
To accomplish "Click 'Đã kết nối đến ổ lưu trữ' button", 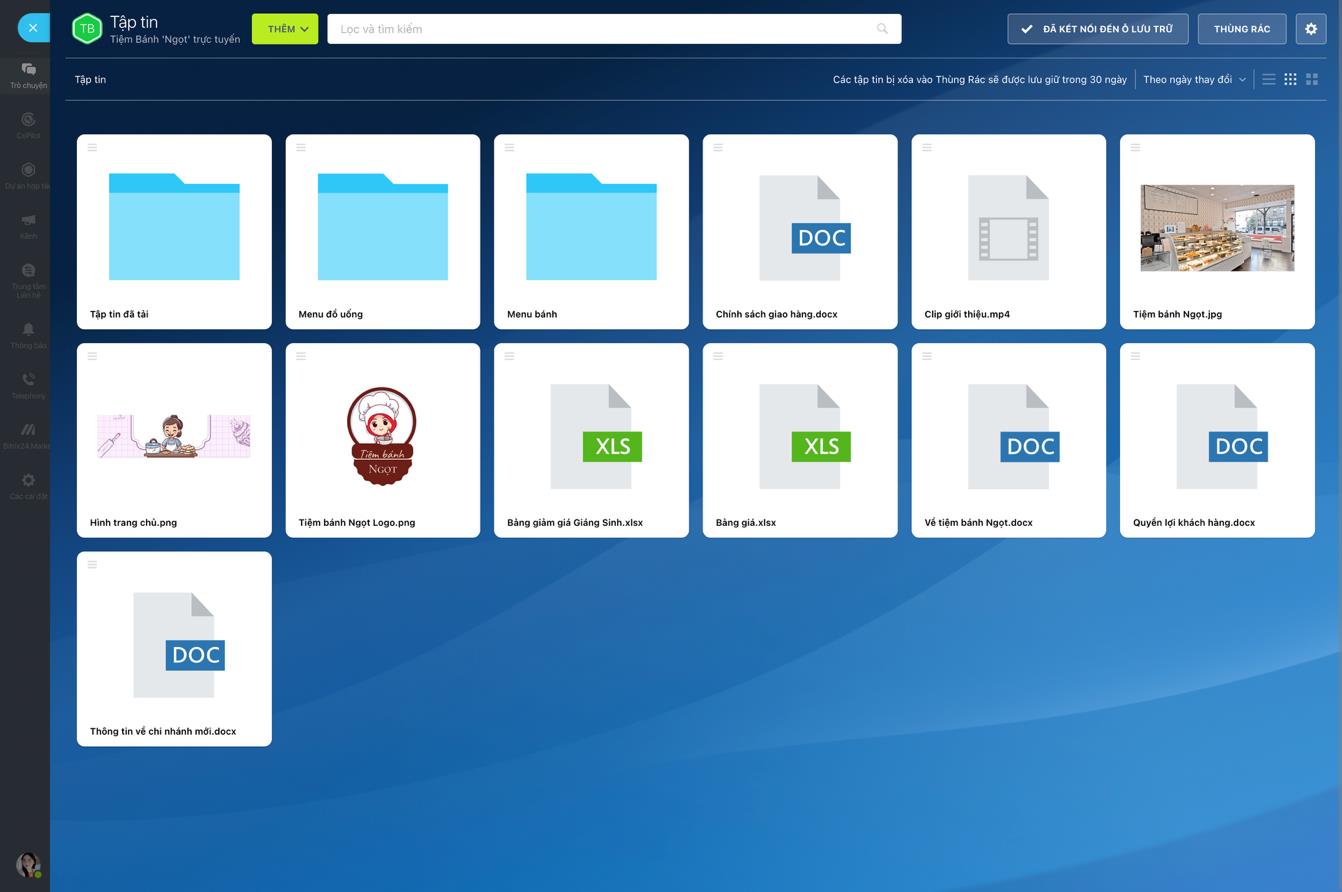I will click(x=1097, y=29).
